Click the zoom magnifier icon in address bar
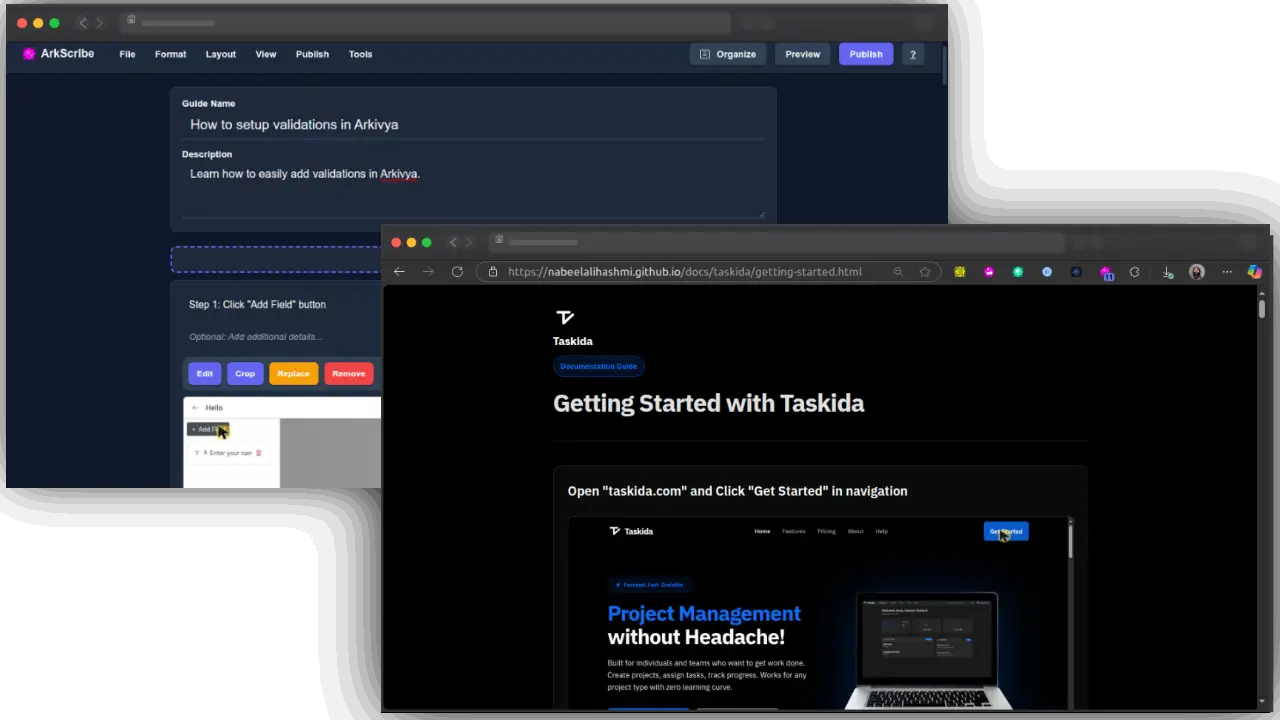 tap(898, 272)
